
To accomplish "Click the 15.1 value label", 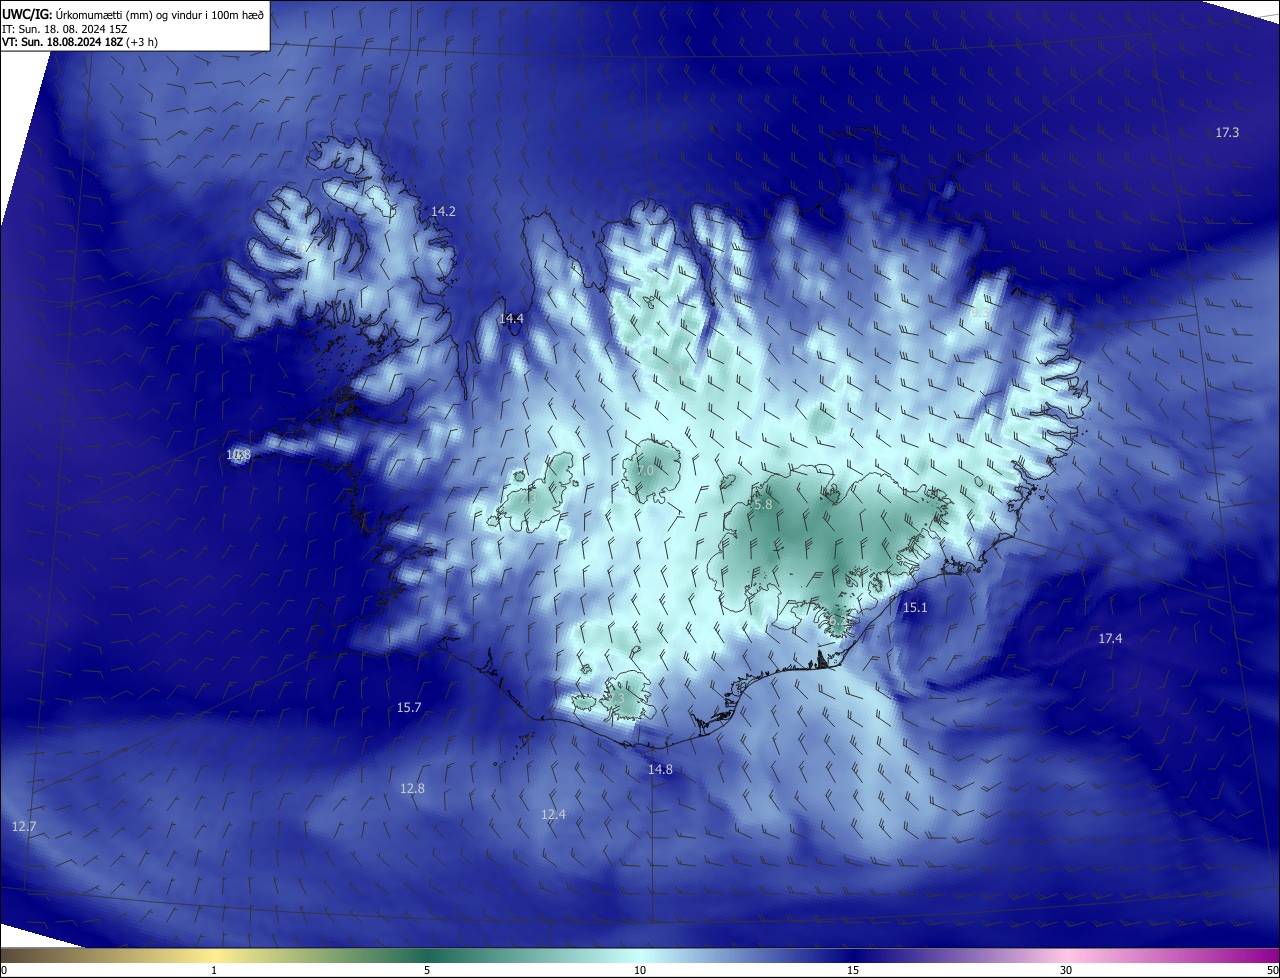I will coord(915,608).
